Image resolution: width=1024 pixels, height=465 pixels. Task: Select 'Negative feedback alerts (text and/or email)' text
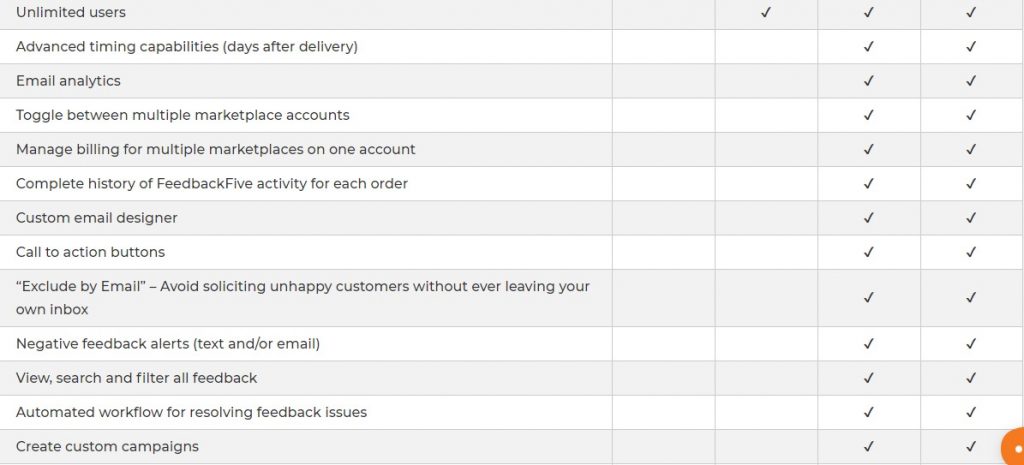pyautogui.click(x=168, y=344)
